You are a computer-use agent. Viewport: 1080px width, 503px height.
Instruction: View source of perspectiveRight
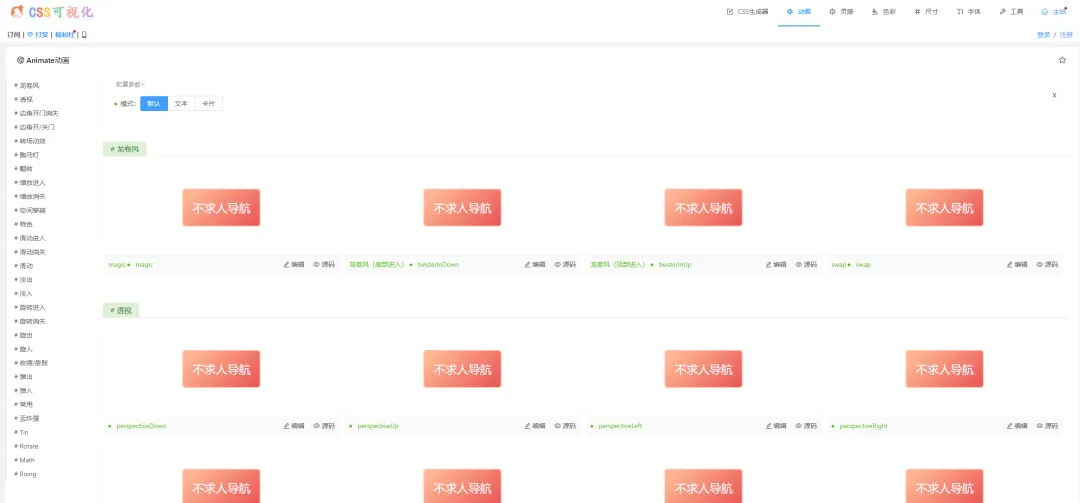1047,426
